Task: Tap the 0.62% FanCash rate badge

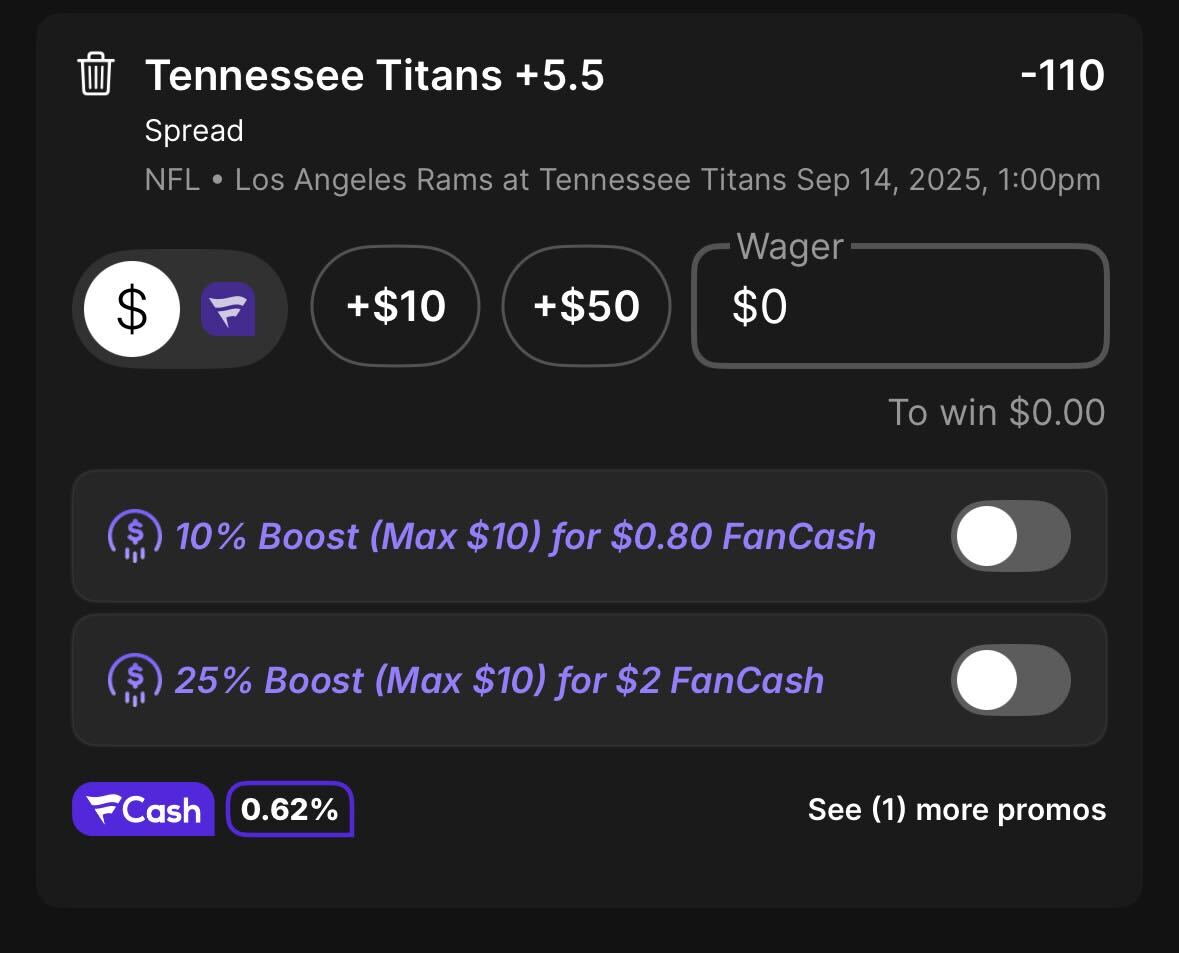Action: (x=289, y=809)
